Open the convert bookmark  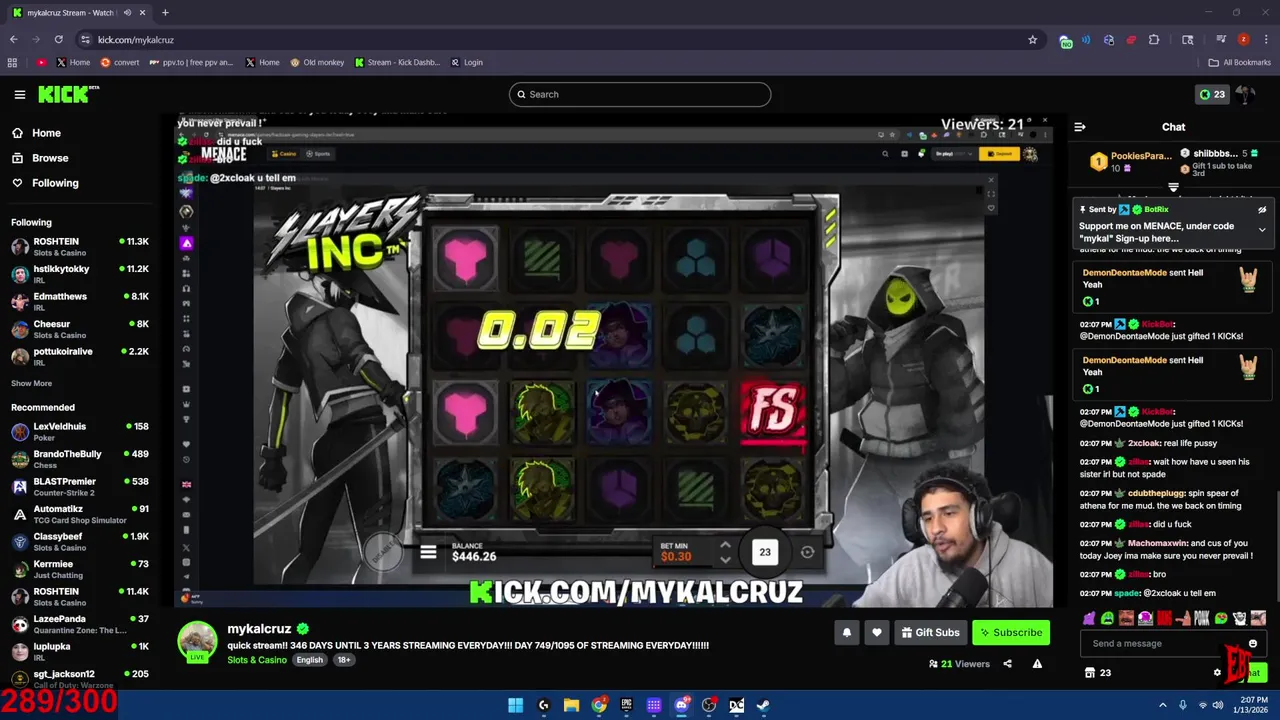pos(119,62)
